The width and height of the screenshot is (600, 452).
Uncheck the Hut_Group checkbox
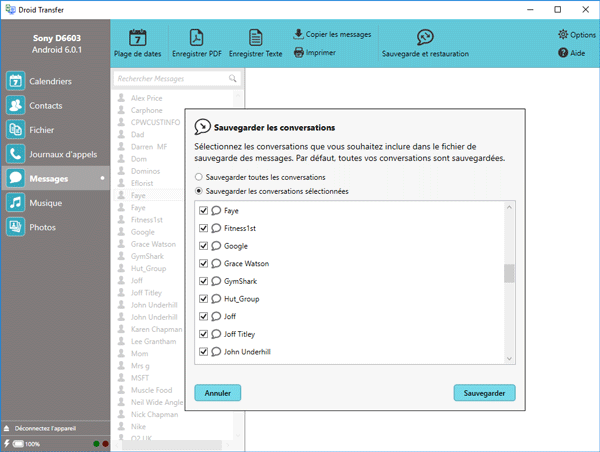pos(204,299)
